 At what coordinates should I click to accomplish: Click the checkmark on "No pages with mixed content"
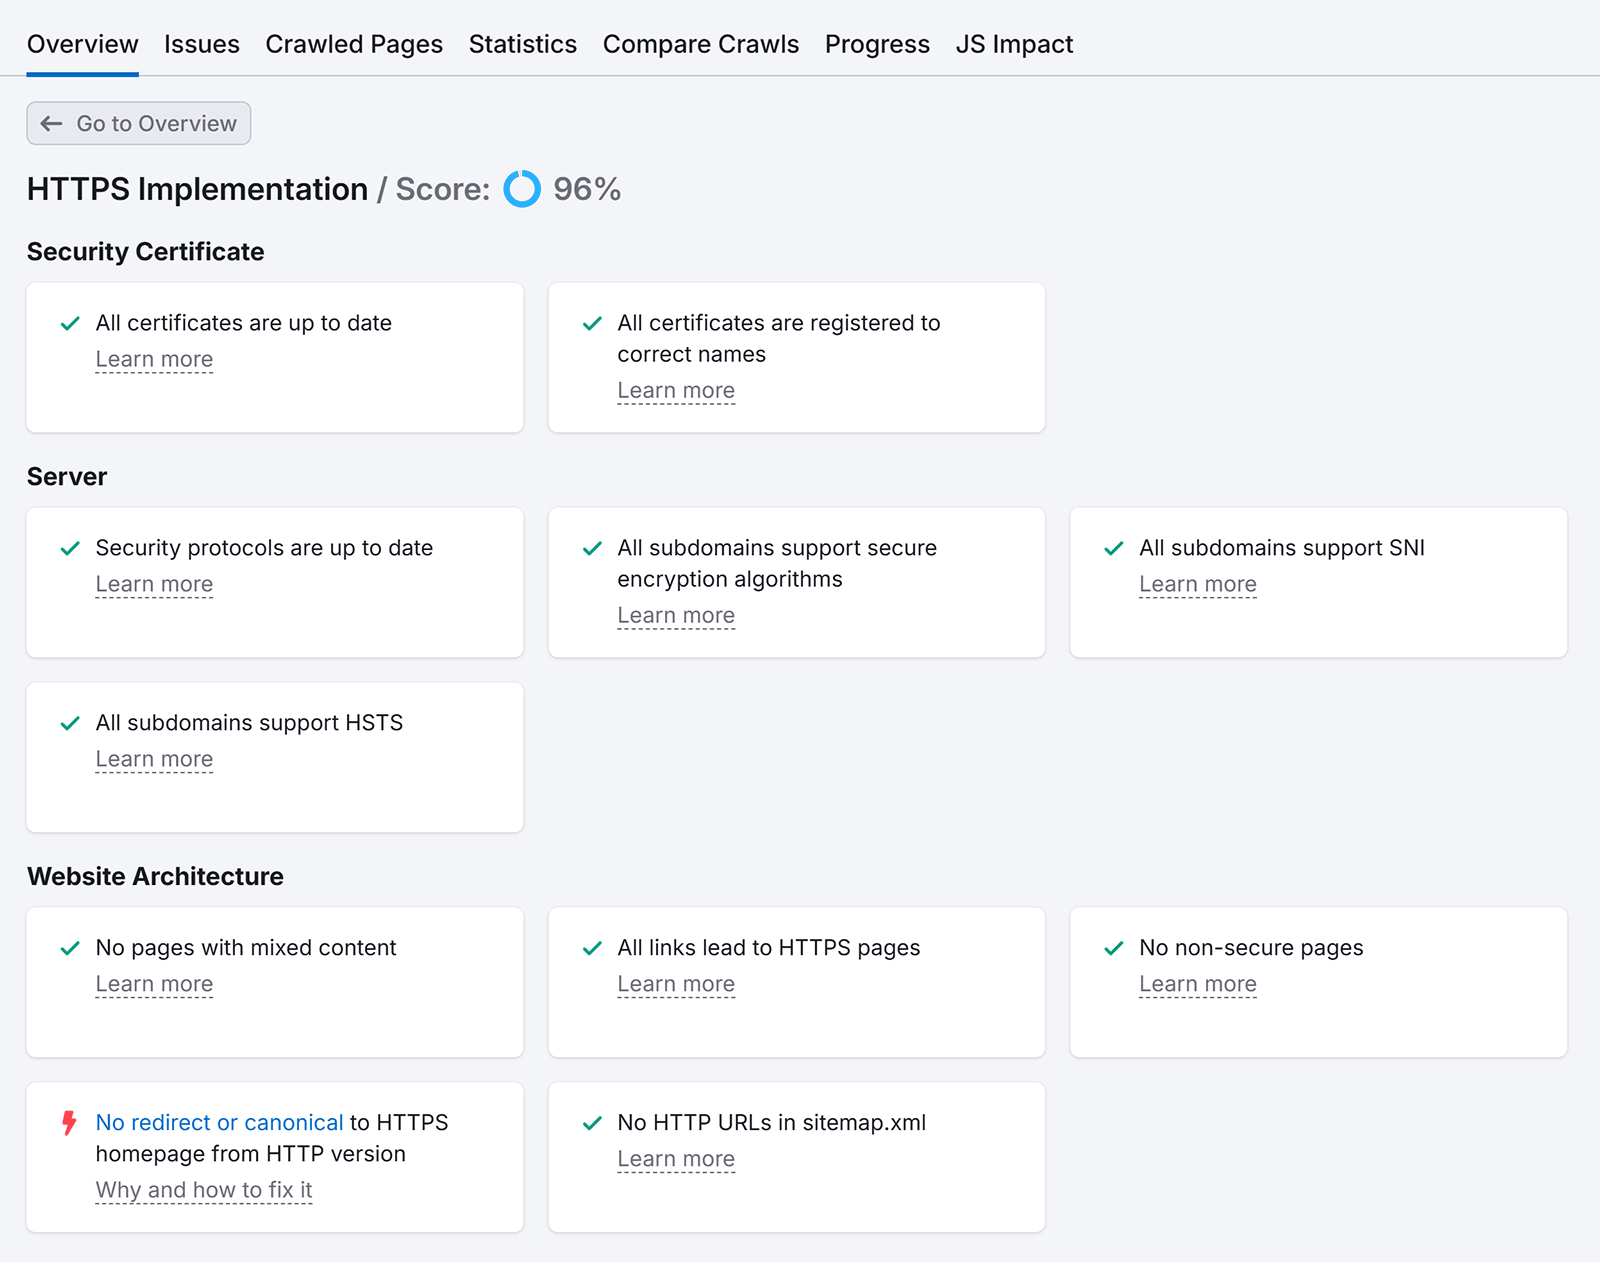click(x=69, y=948)
